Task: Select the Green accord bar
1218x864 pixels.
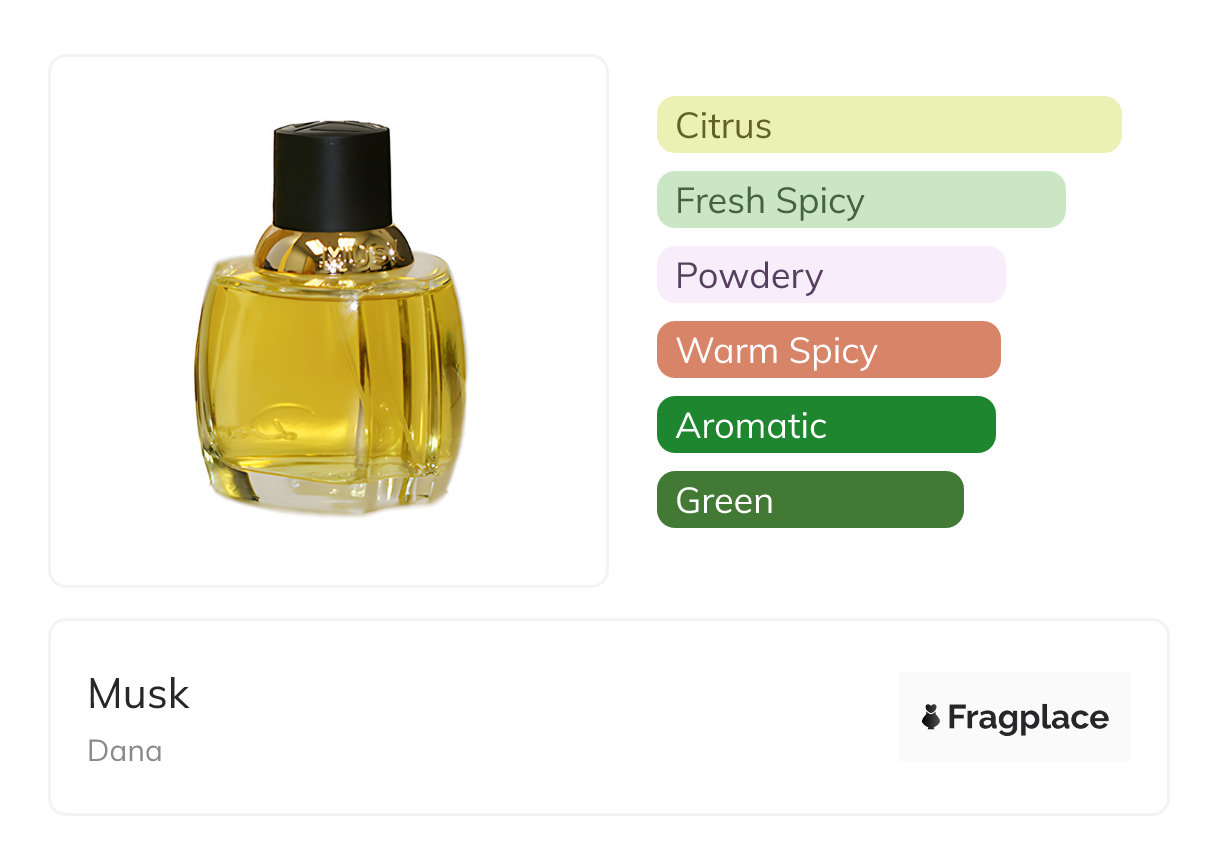Action: pos(809,500)
